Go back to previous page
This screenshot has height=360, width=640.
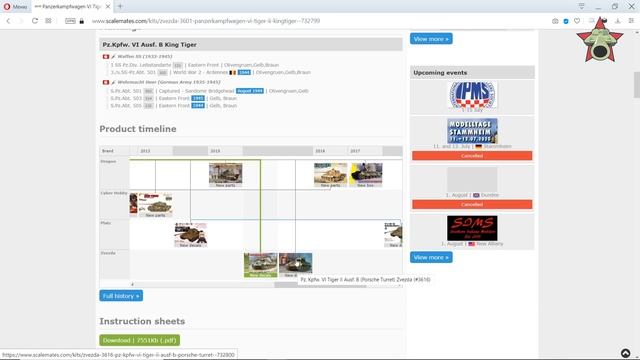click(x=8, y=21)
